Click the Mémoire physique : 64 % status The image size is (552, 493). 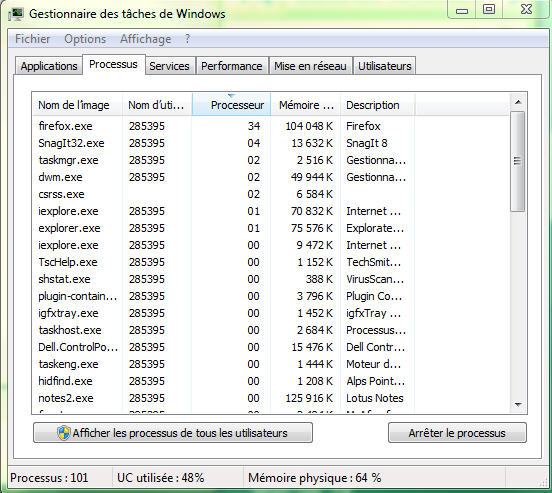pyautogui.click(x=314, y=478)
